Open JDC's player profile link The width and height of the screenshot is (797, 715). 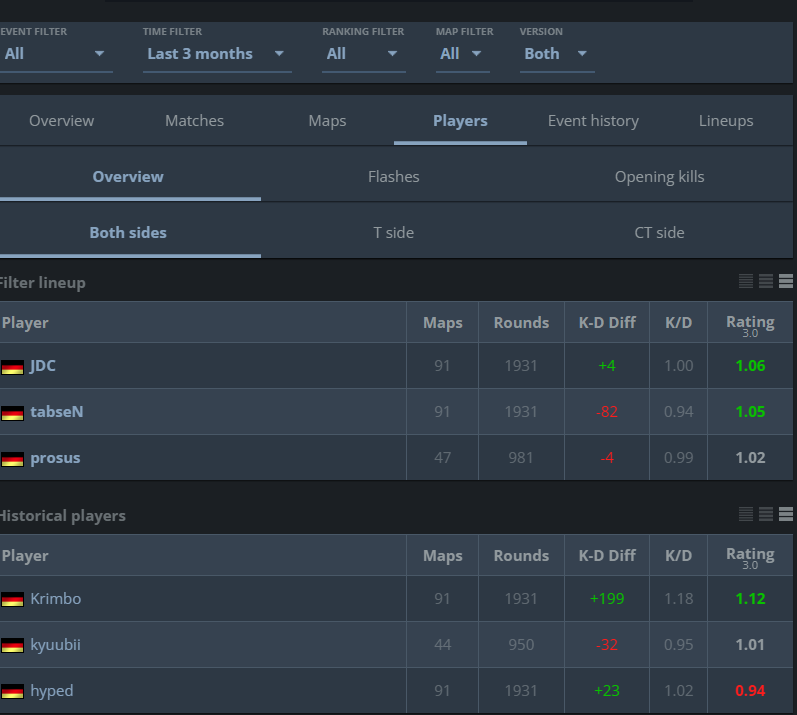[x=43, y=366]
